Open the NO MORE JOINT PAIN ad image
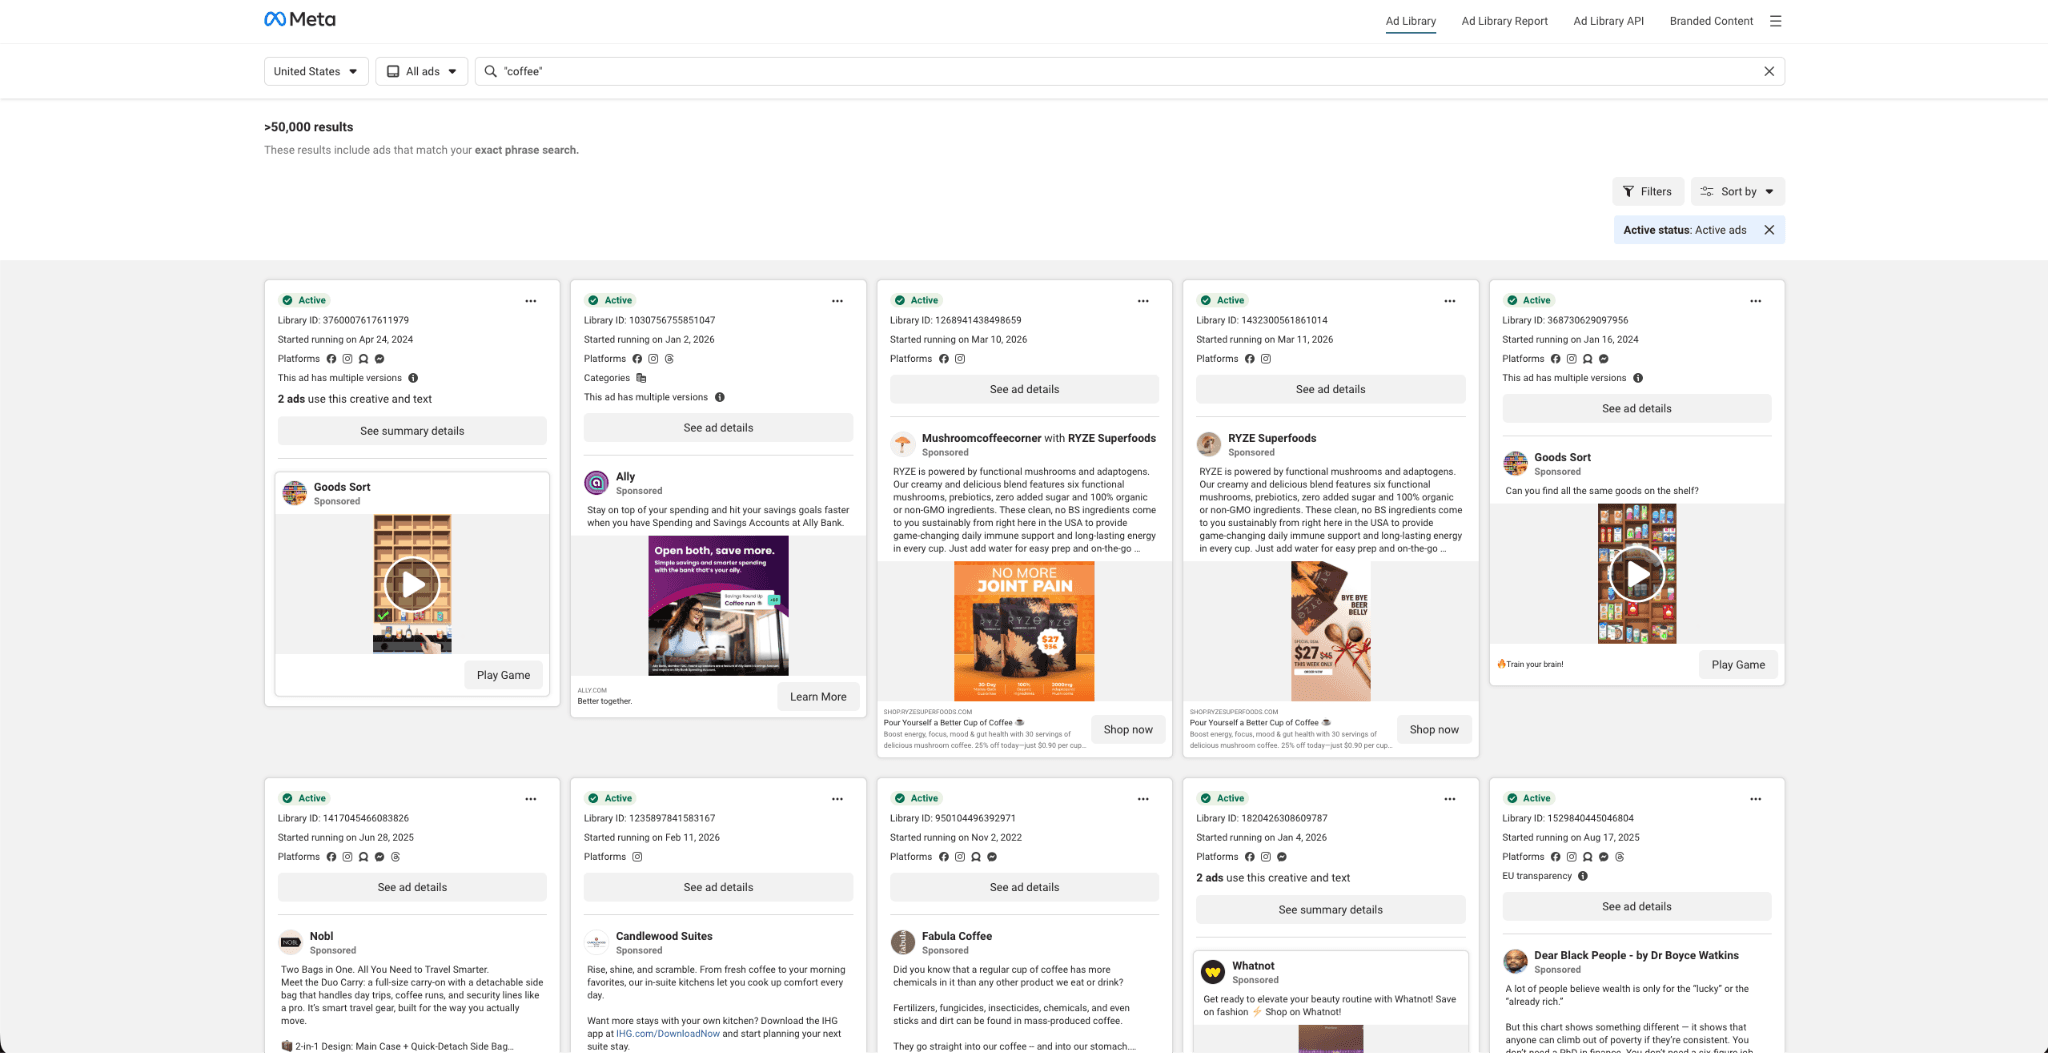The image size is (2048, 1053). point(1024,631)
